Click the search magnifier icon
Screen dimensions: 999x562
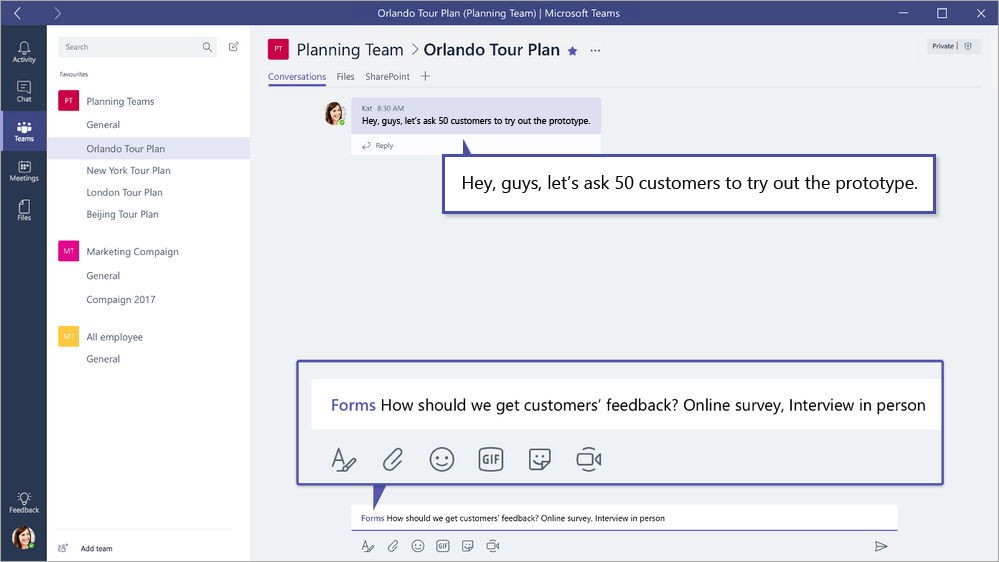207,47
